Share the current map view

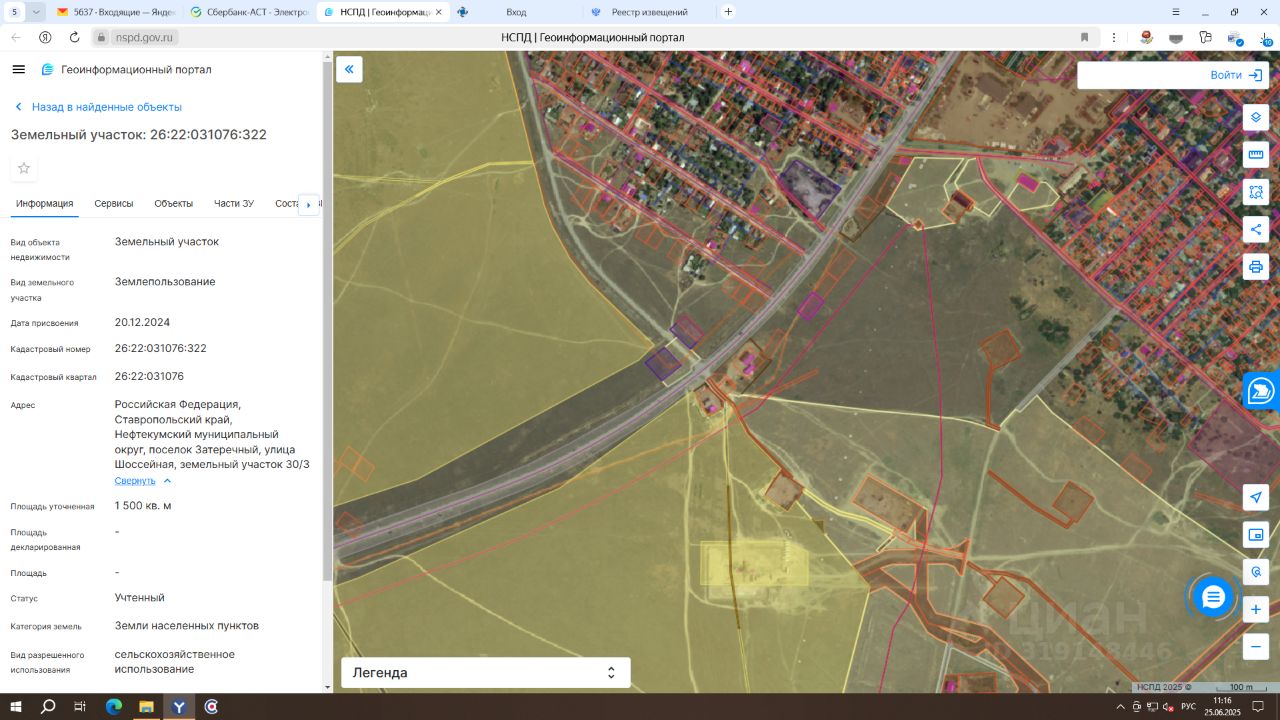click(x=1256, y=229)
